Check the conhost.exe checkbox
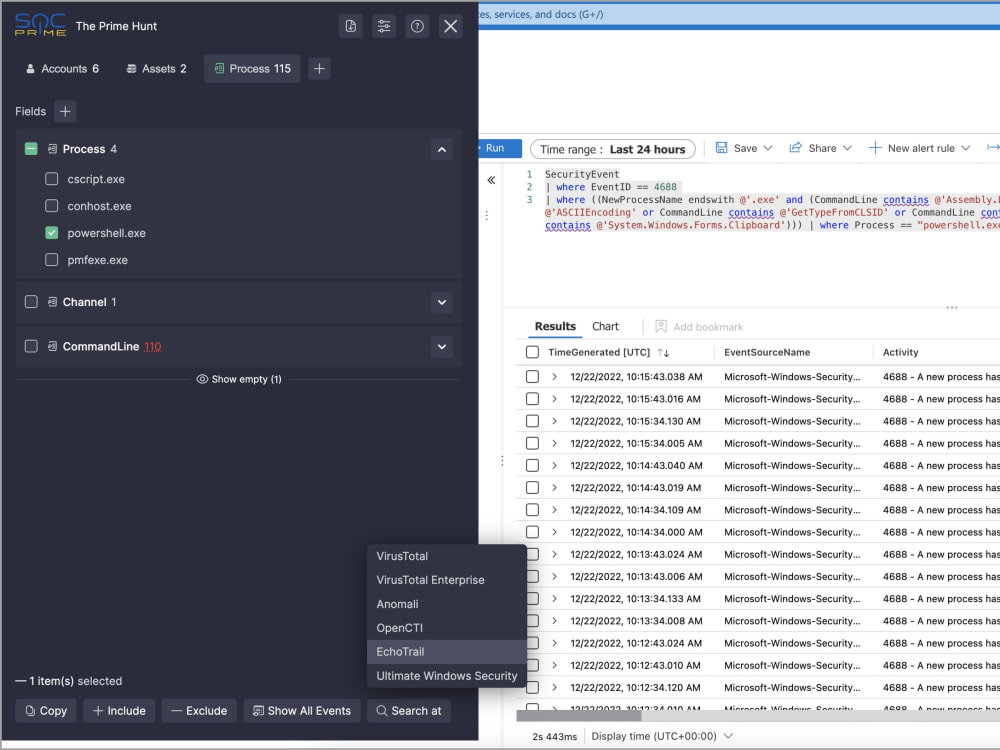 (x=52, y=206)
